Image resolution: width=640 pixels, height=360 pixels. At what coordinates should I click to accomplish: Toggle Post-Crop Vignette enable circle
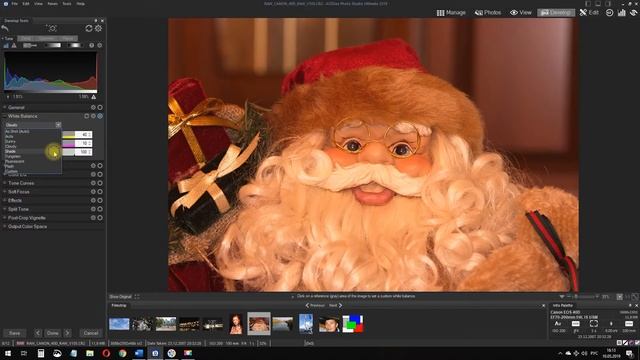(x=100, y=218)
